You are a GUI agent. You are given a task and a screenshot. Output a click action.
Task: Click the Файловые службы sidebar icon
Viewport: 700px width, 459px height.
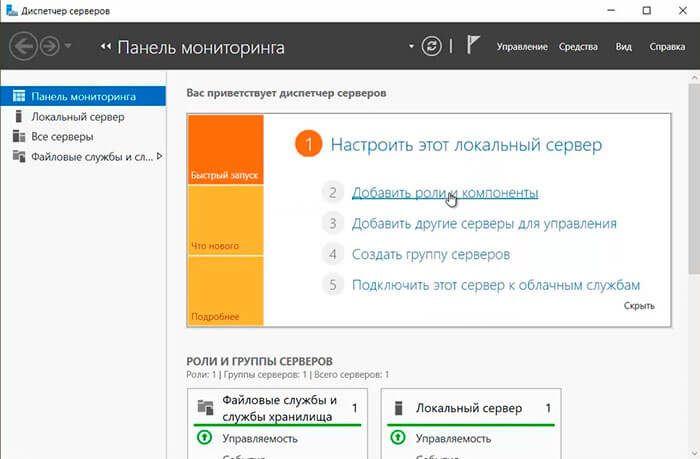(x=19, y=156)
